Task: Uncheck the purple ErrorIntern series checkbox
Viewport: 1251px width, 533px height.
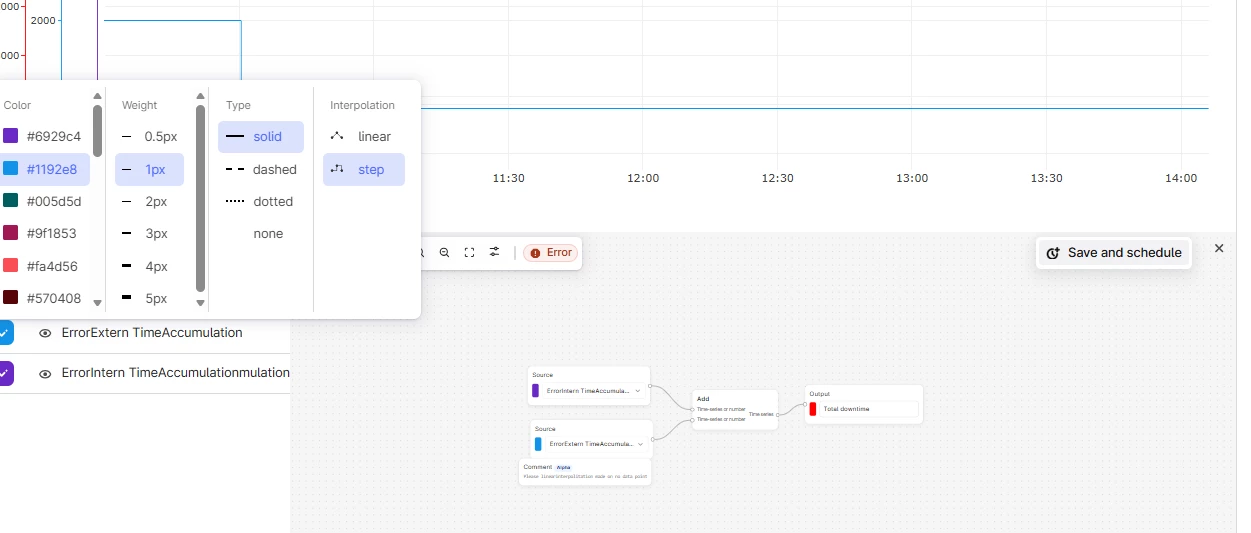Action: click(x=5, y=373)
